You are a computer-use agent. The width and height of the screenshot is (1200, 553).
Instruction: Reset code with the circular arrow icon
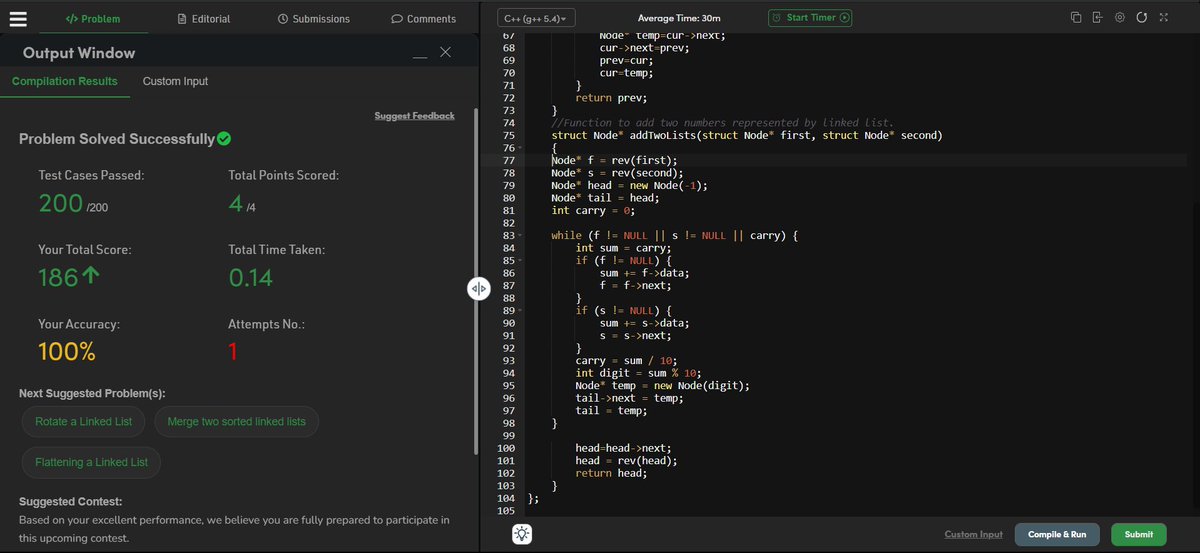(1141, 17)
